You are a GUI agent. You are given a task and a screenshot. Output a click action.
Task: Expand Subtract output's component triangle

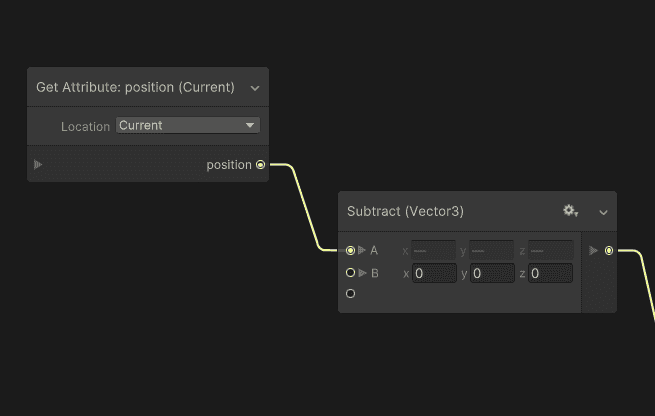point(593,250)
